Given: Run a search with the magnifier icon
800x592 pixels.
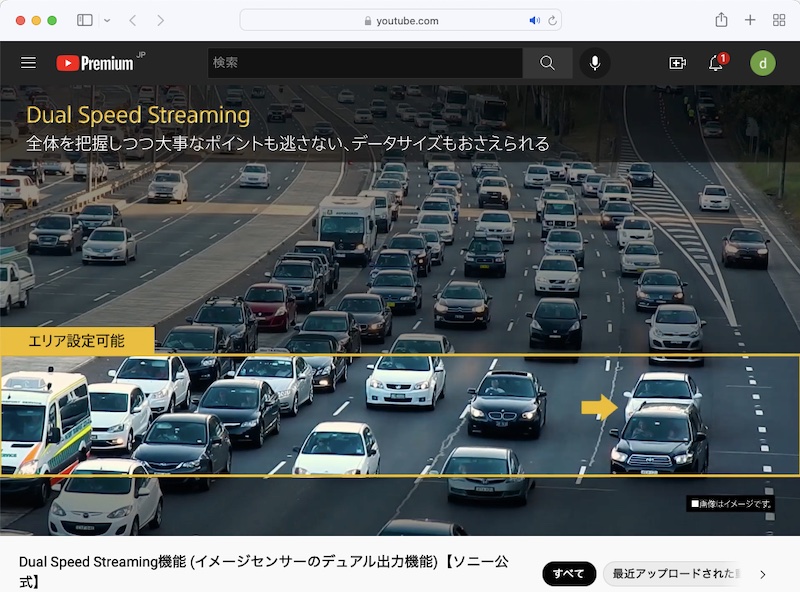Looking at the screenshot, I should click(x=546, y=63).
